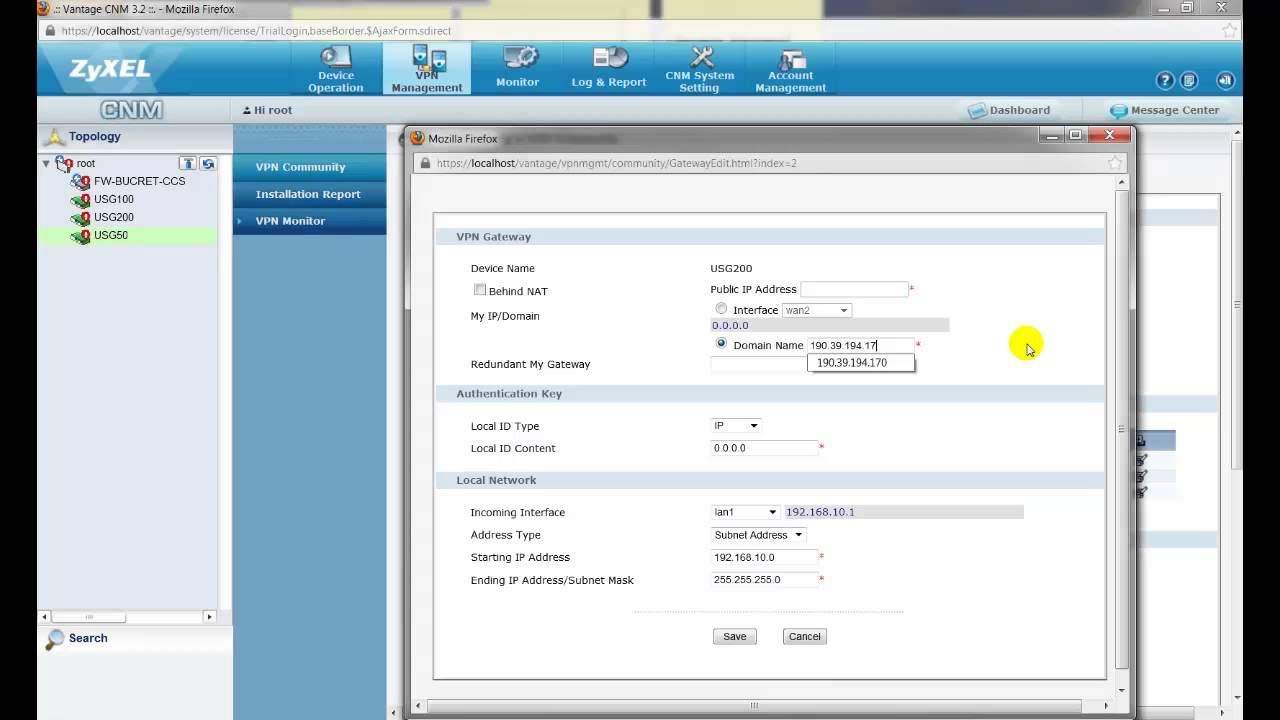Image resolution: width=1280 pixels, height=720 pixels.
Task: Click the Search magnifier icon
Action: click(x=55, y=639)
